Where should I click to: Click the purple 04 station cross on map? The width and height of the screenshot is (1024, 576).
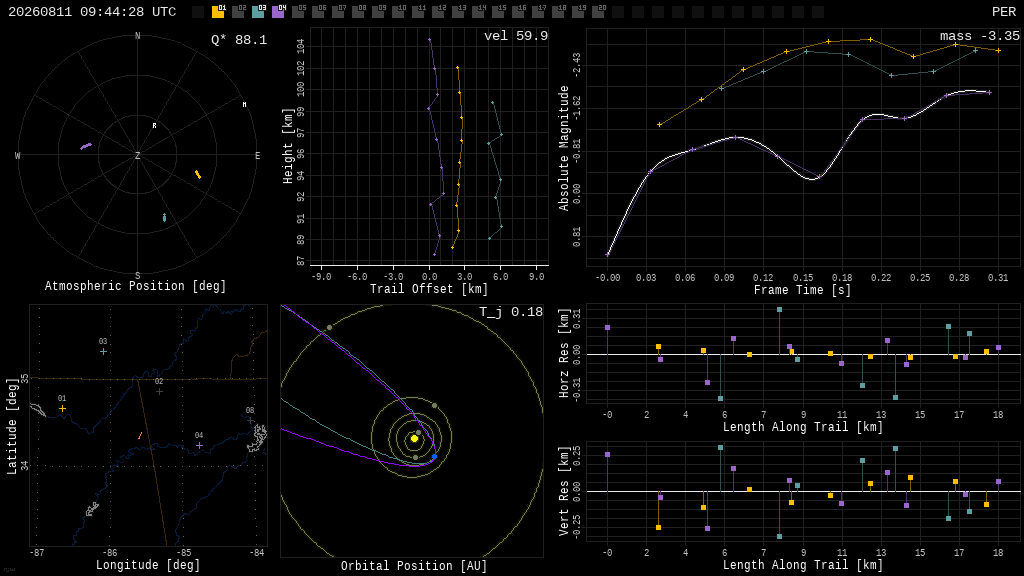tap(199, 445)
